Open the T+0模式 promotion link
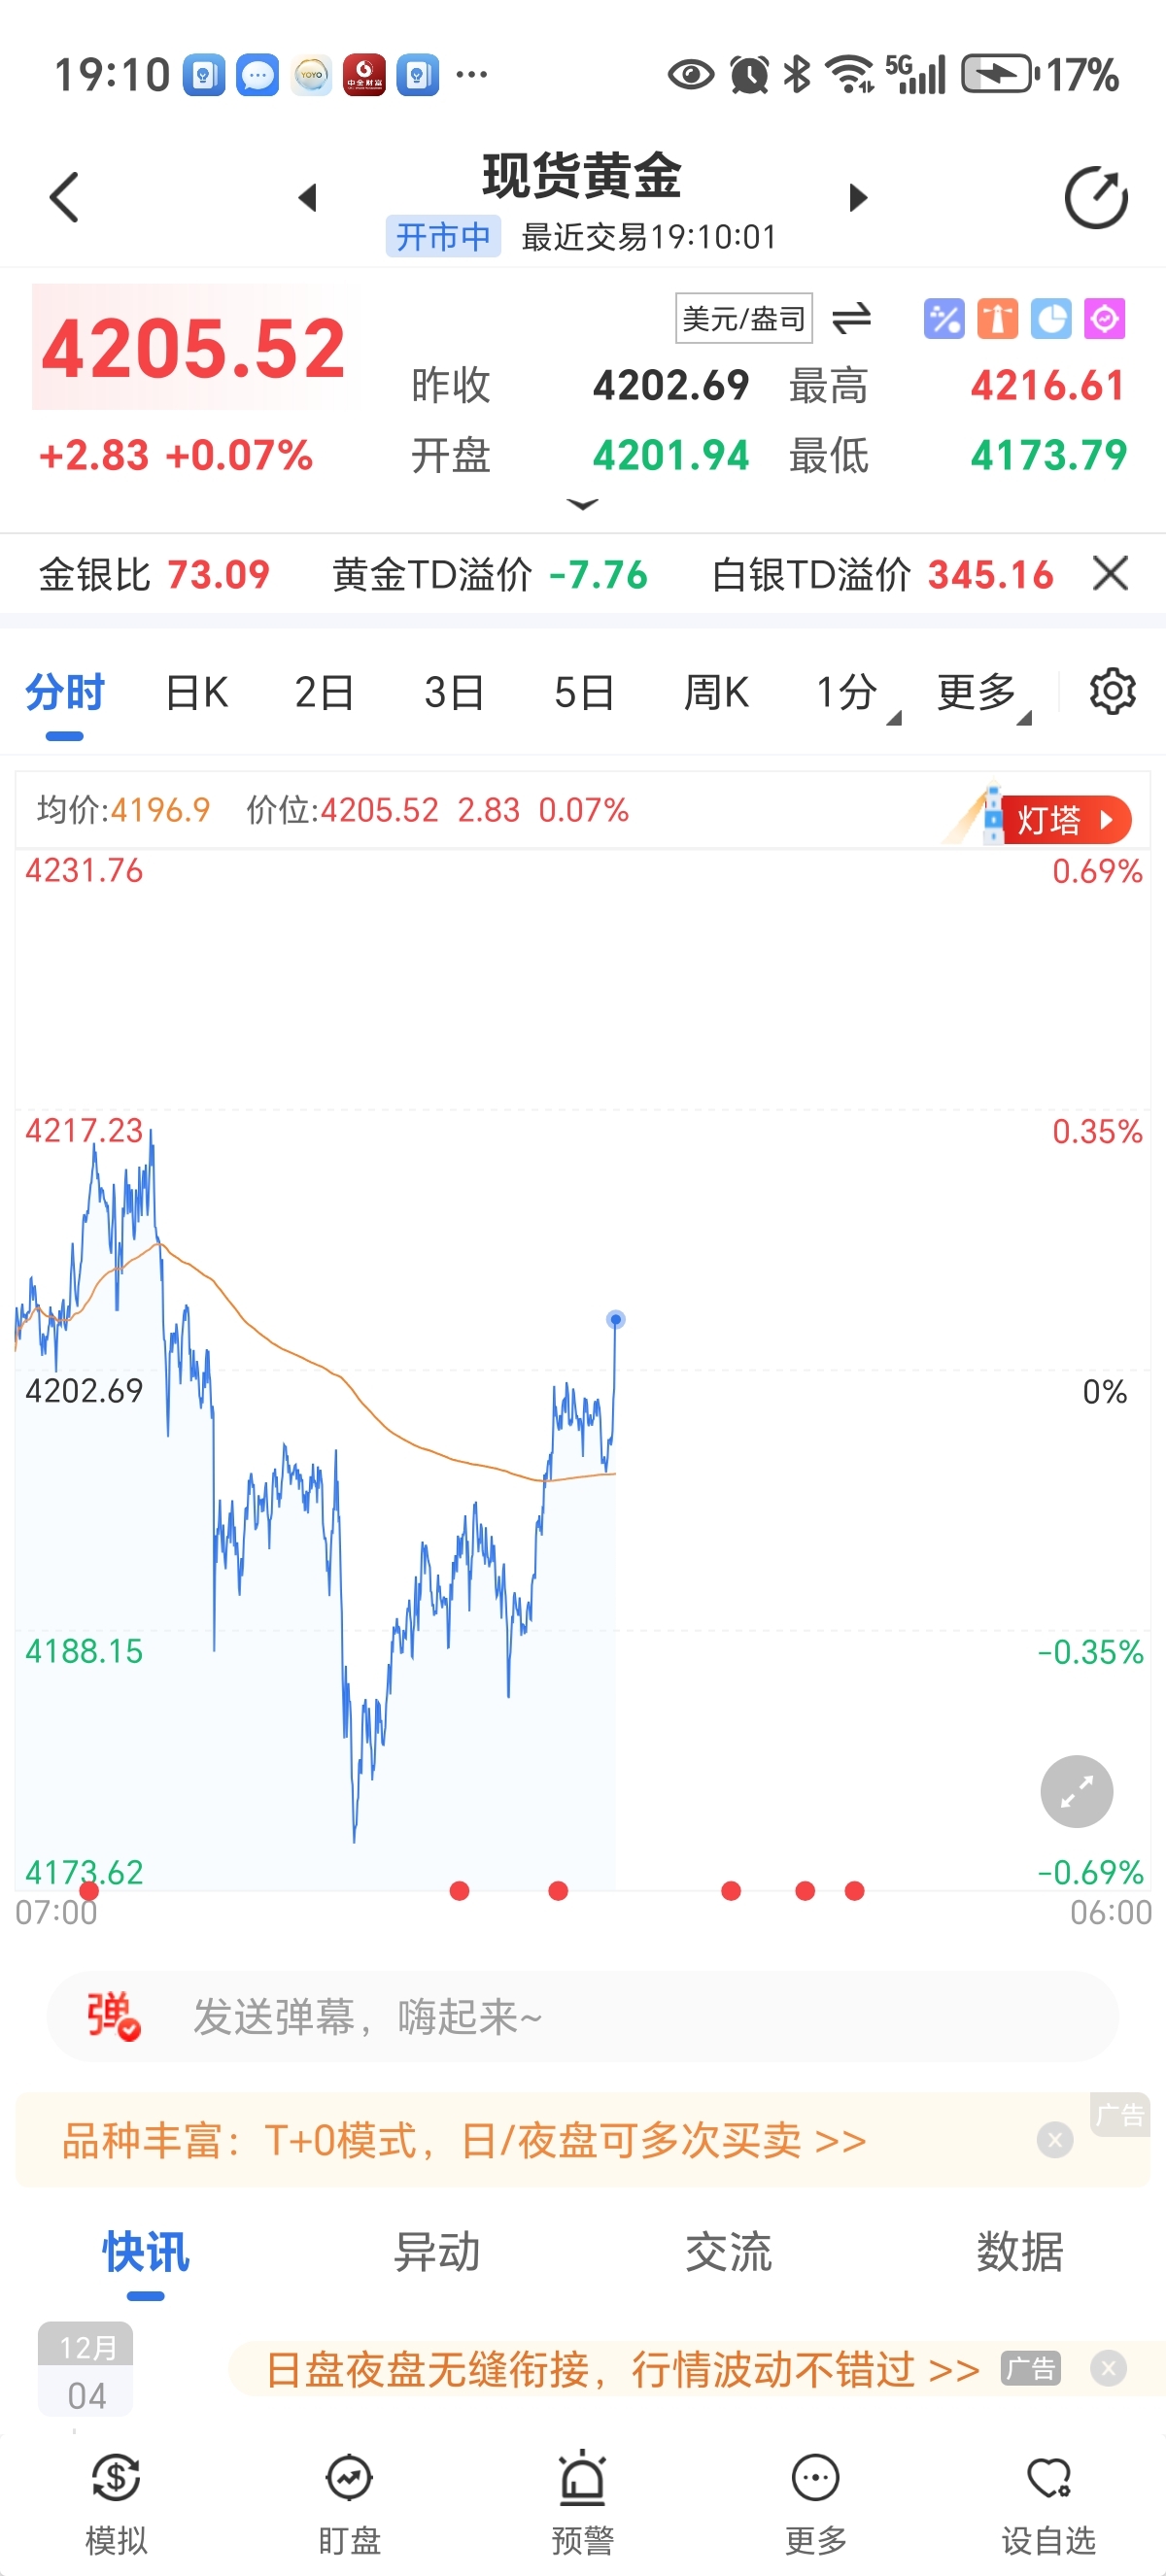 [x=464, y=2141]
